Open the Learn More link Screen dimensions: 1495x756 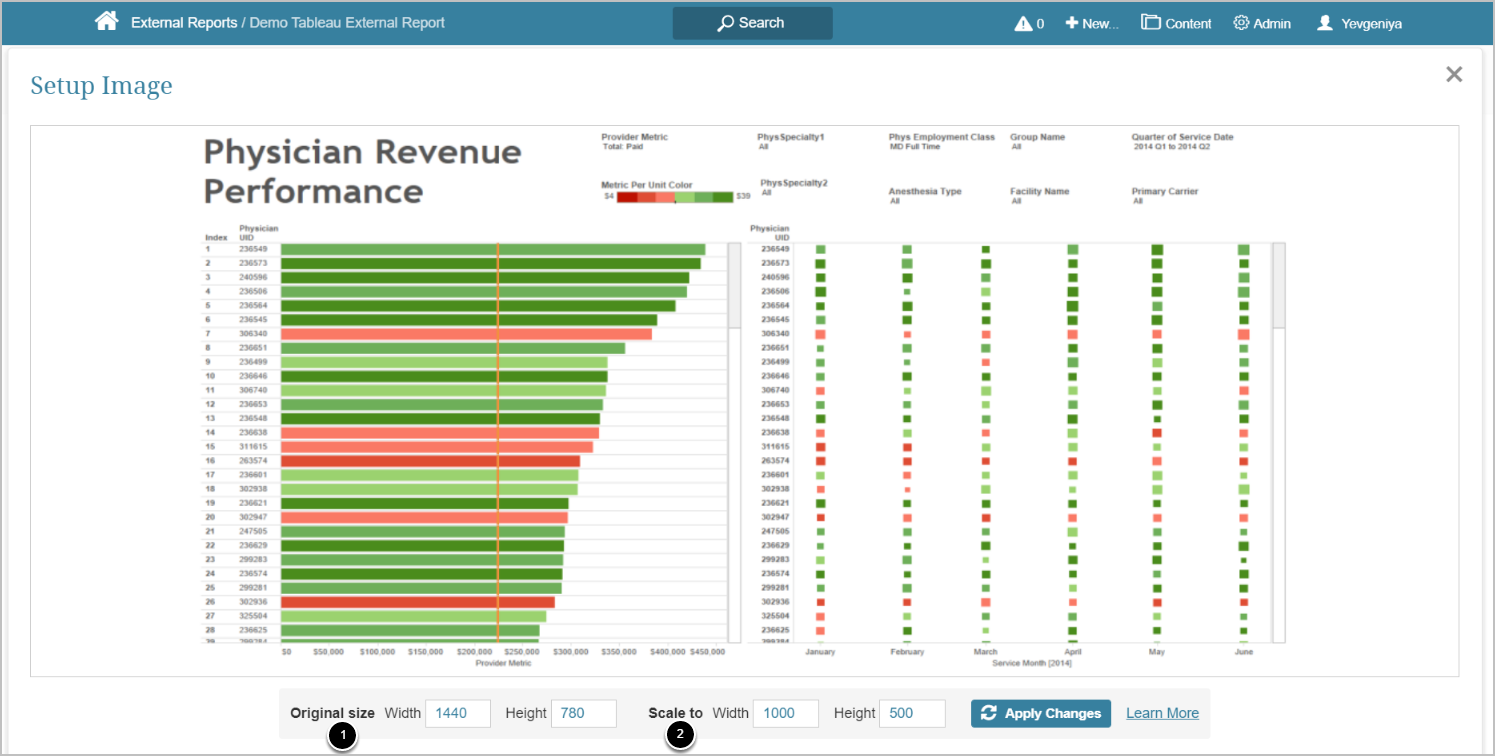point(1162,713)
